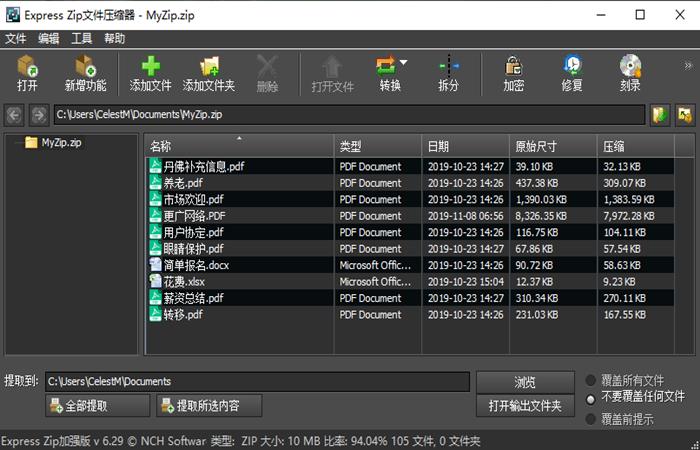Select the file 眼睛保护.pdf

[x=193, y=249]
